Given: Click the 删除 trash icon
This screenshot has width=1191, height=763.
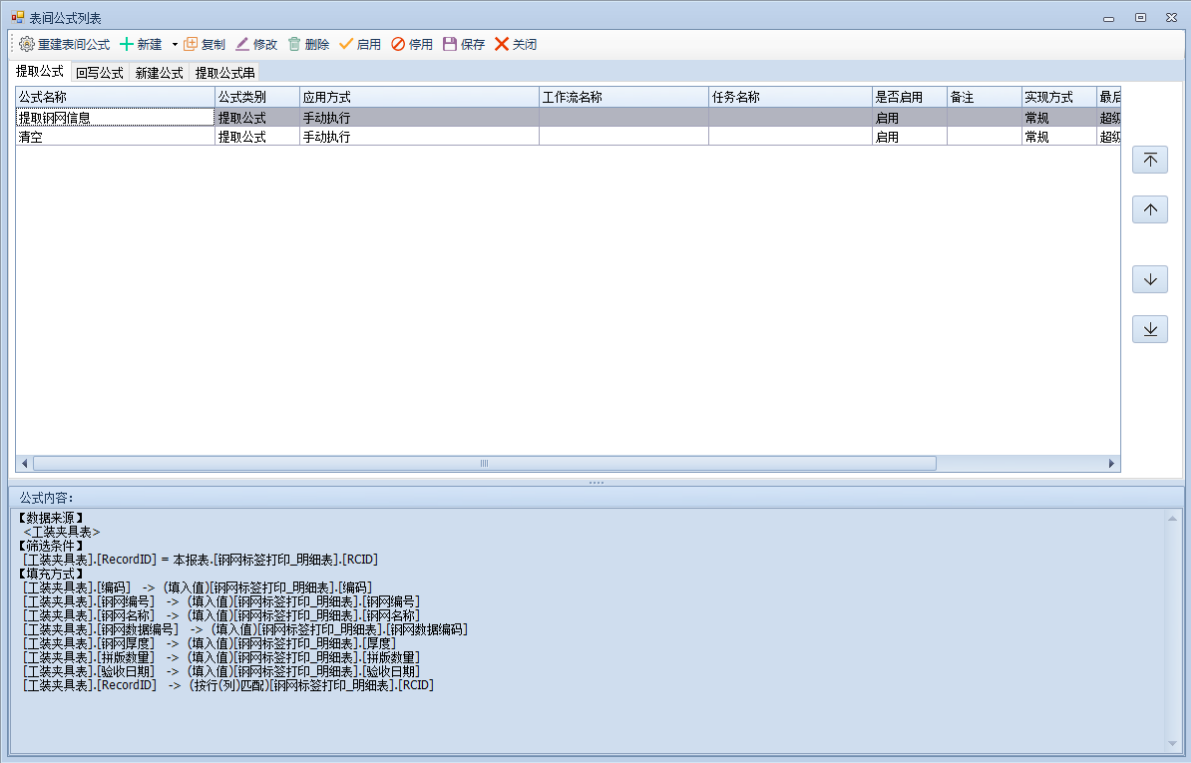Looking at the screenshot, I should click(x=295, y=45).
